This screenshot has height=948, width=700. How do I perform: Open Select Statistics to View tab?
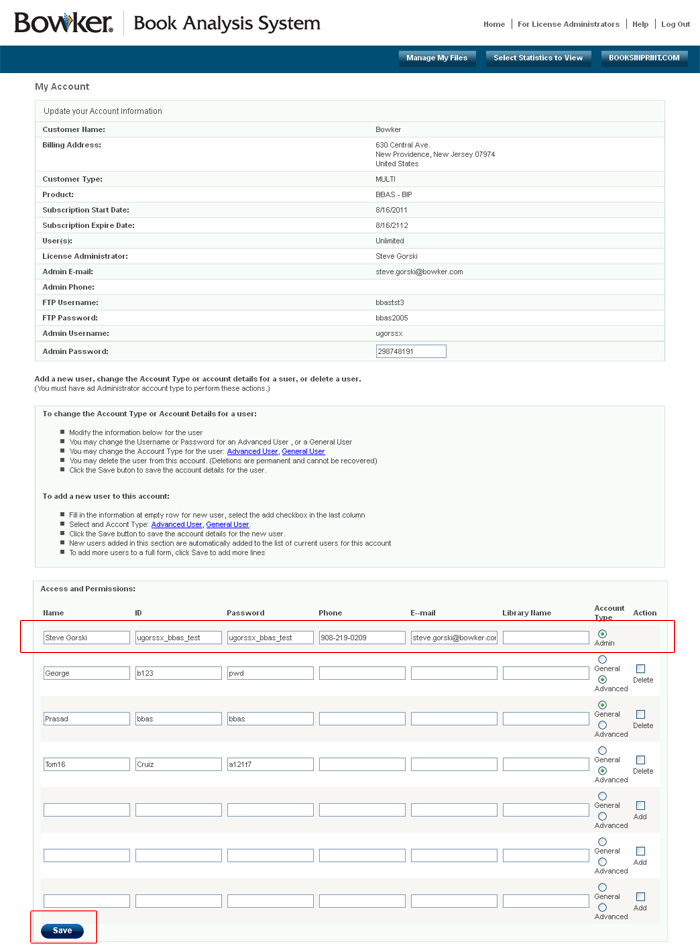538,58
